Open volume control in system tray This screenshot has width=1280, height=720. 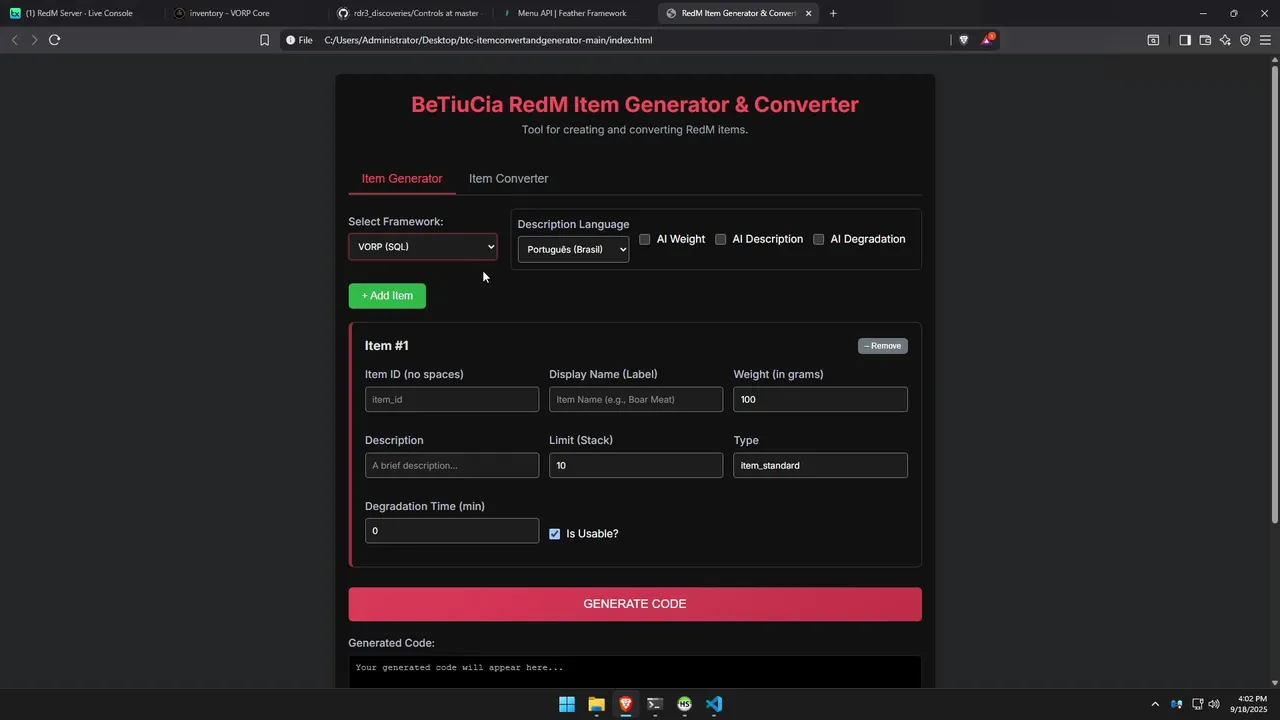point(1214,704)
